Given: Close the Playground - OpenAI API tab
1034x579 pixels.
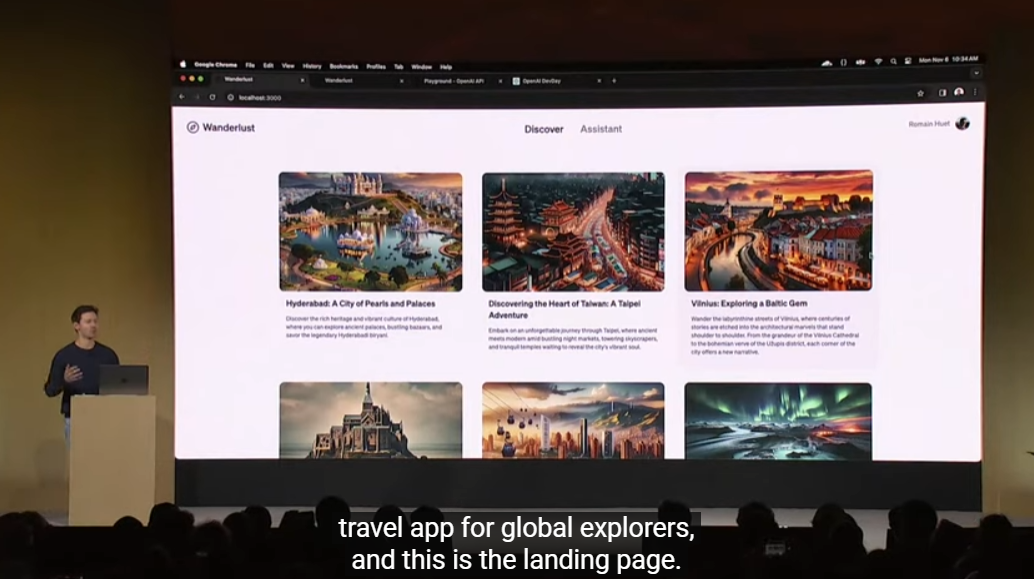Looking at the screenshot, I should pyautogui.click(x=501, y=81).
